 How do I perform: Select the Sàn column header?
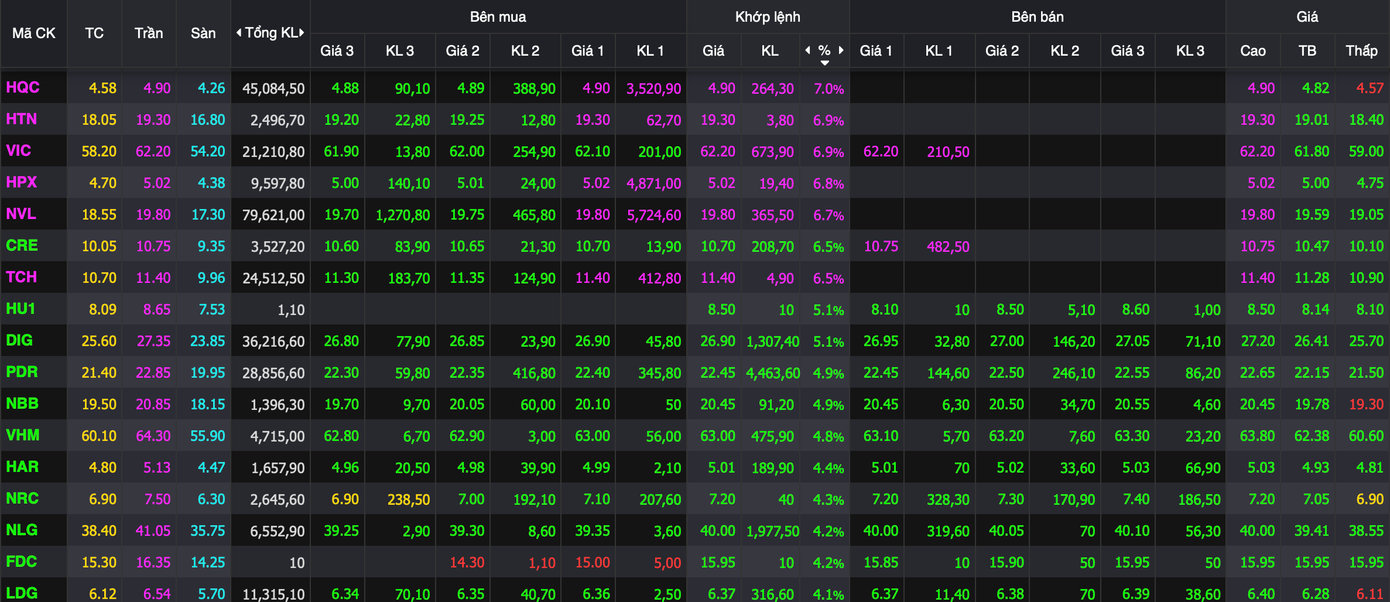(x=203, y=33)
